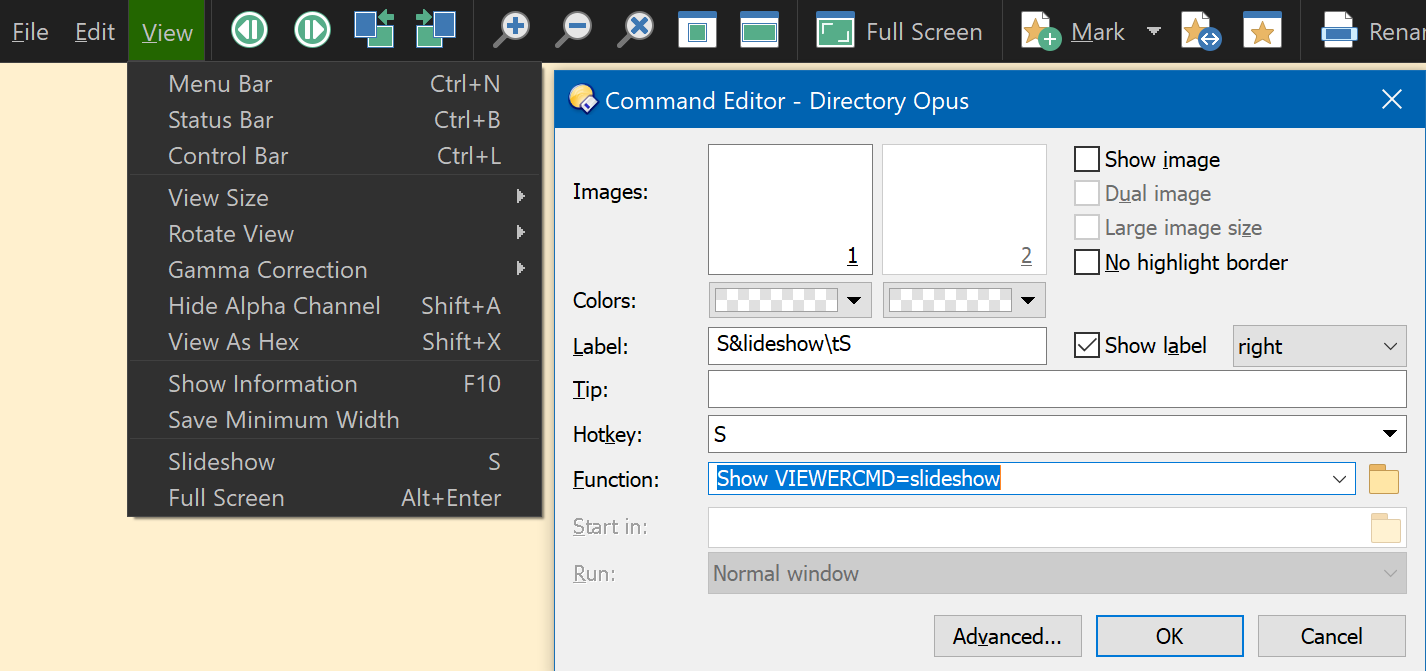The height and width of the screenshot is (671, 1426).
Task: Click the blue squares icon with left arrow
Action: pos(374,30)
